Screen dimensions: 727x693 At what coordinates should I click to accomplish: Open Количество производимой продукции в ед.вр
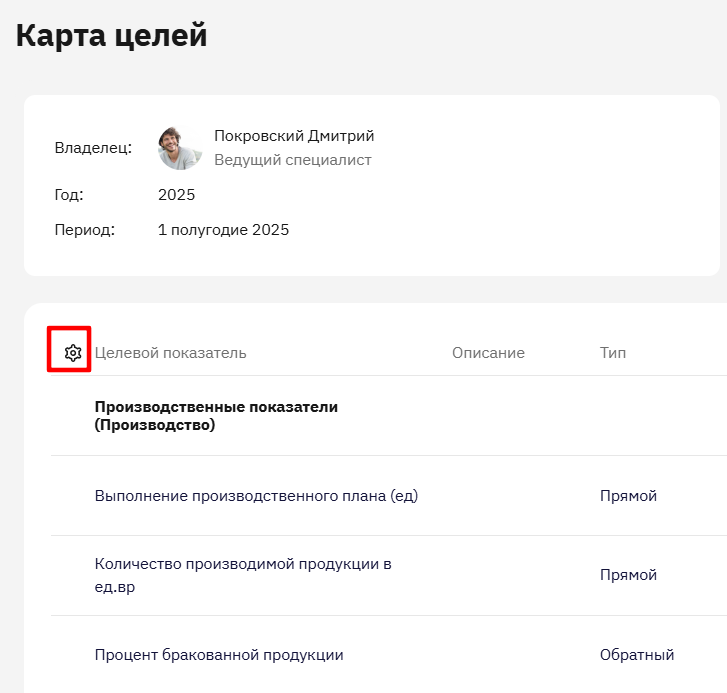coord(243,575)
